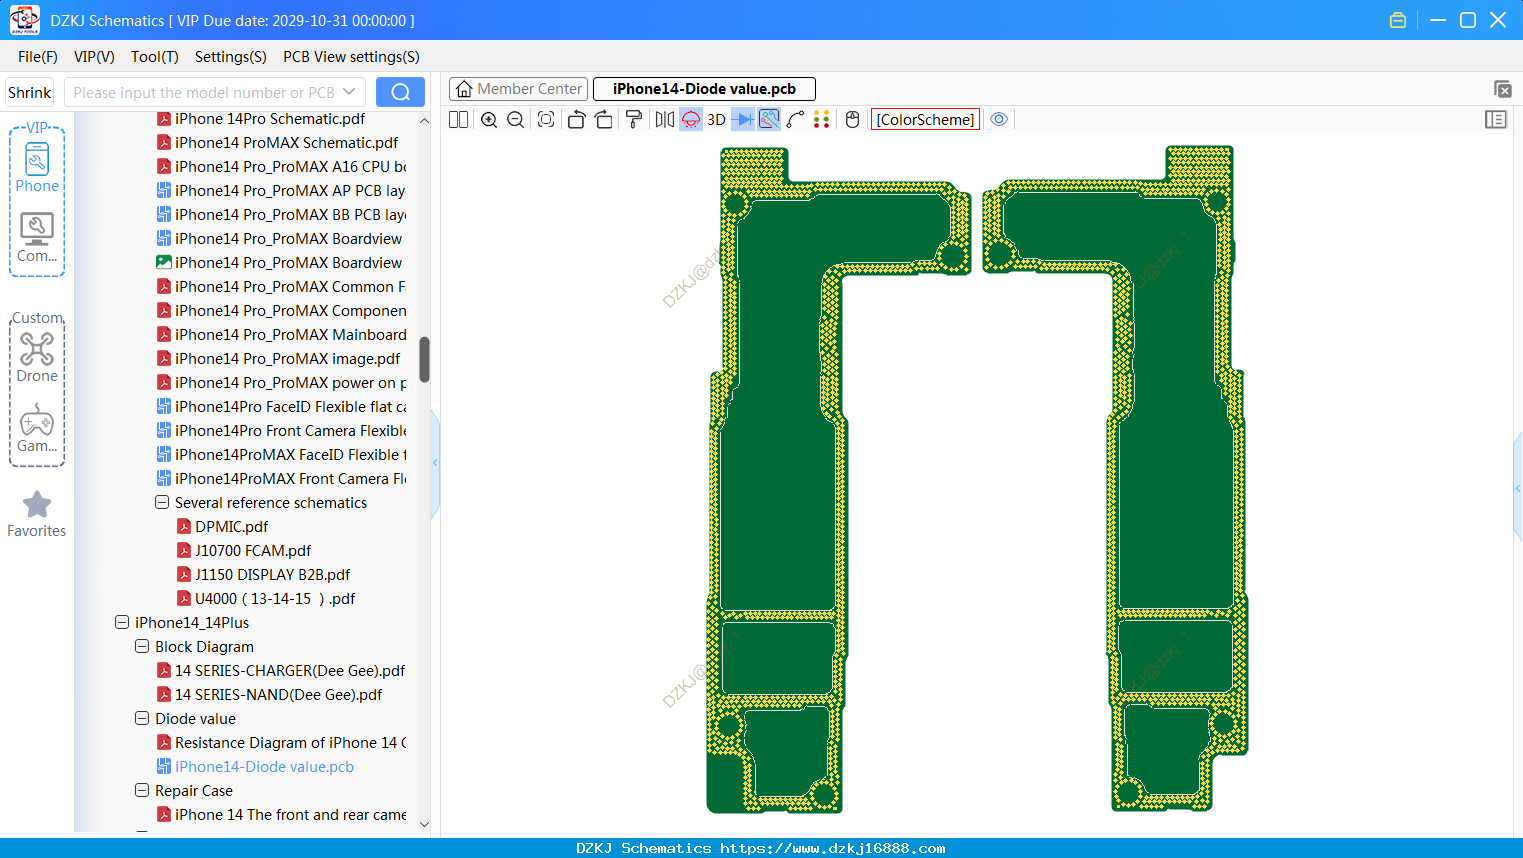
Task: Collapse the Block Diagram folder
Action: click(142, 647)
